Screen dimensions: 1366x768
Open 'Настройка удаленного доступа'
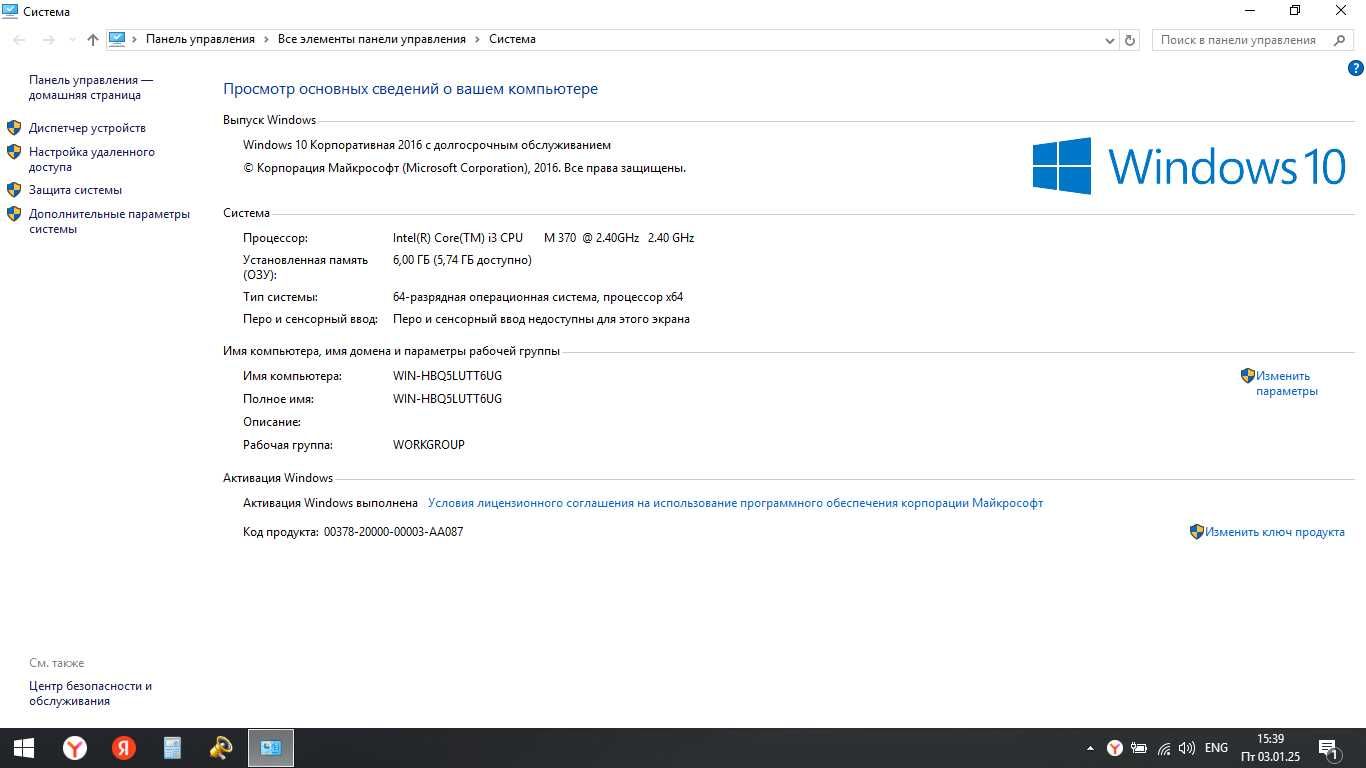pyautogui.click(x=92, y=160)
